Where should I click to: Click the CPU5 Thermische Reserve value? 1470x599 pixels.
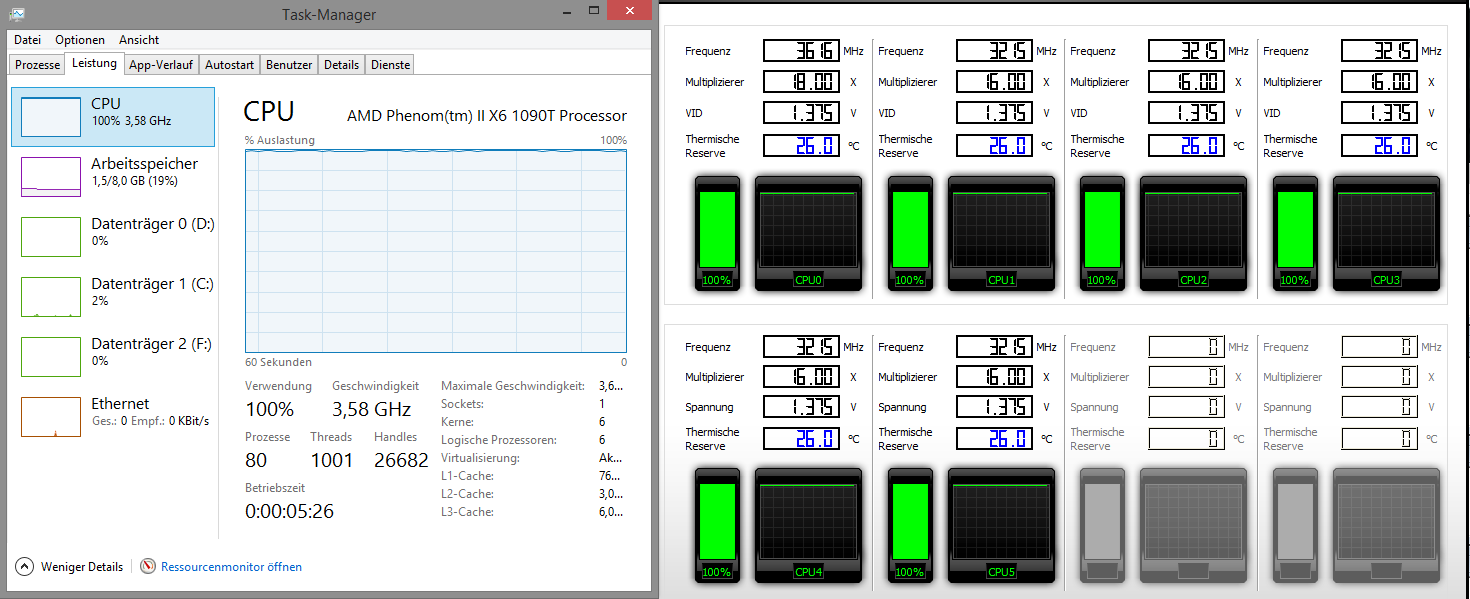click(994, 439)
